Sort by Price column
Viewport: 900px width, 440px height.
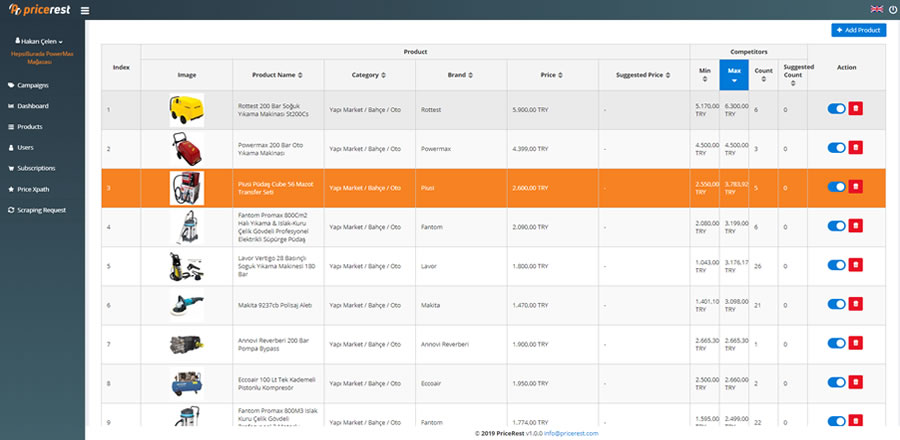(552, 75)
